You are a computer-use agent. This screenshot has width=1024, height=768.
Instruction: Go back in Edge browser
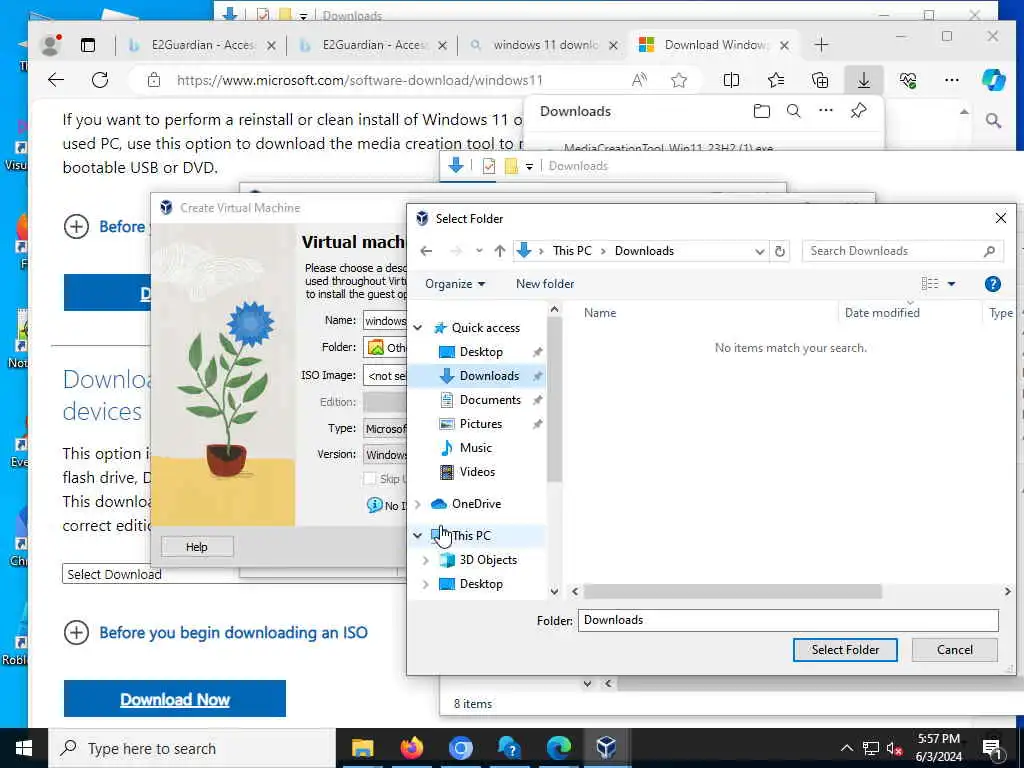coord(56,80)
